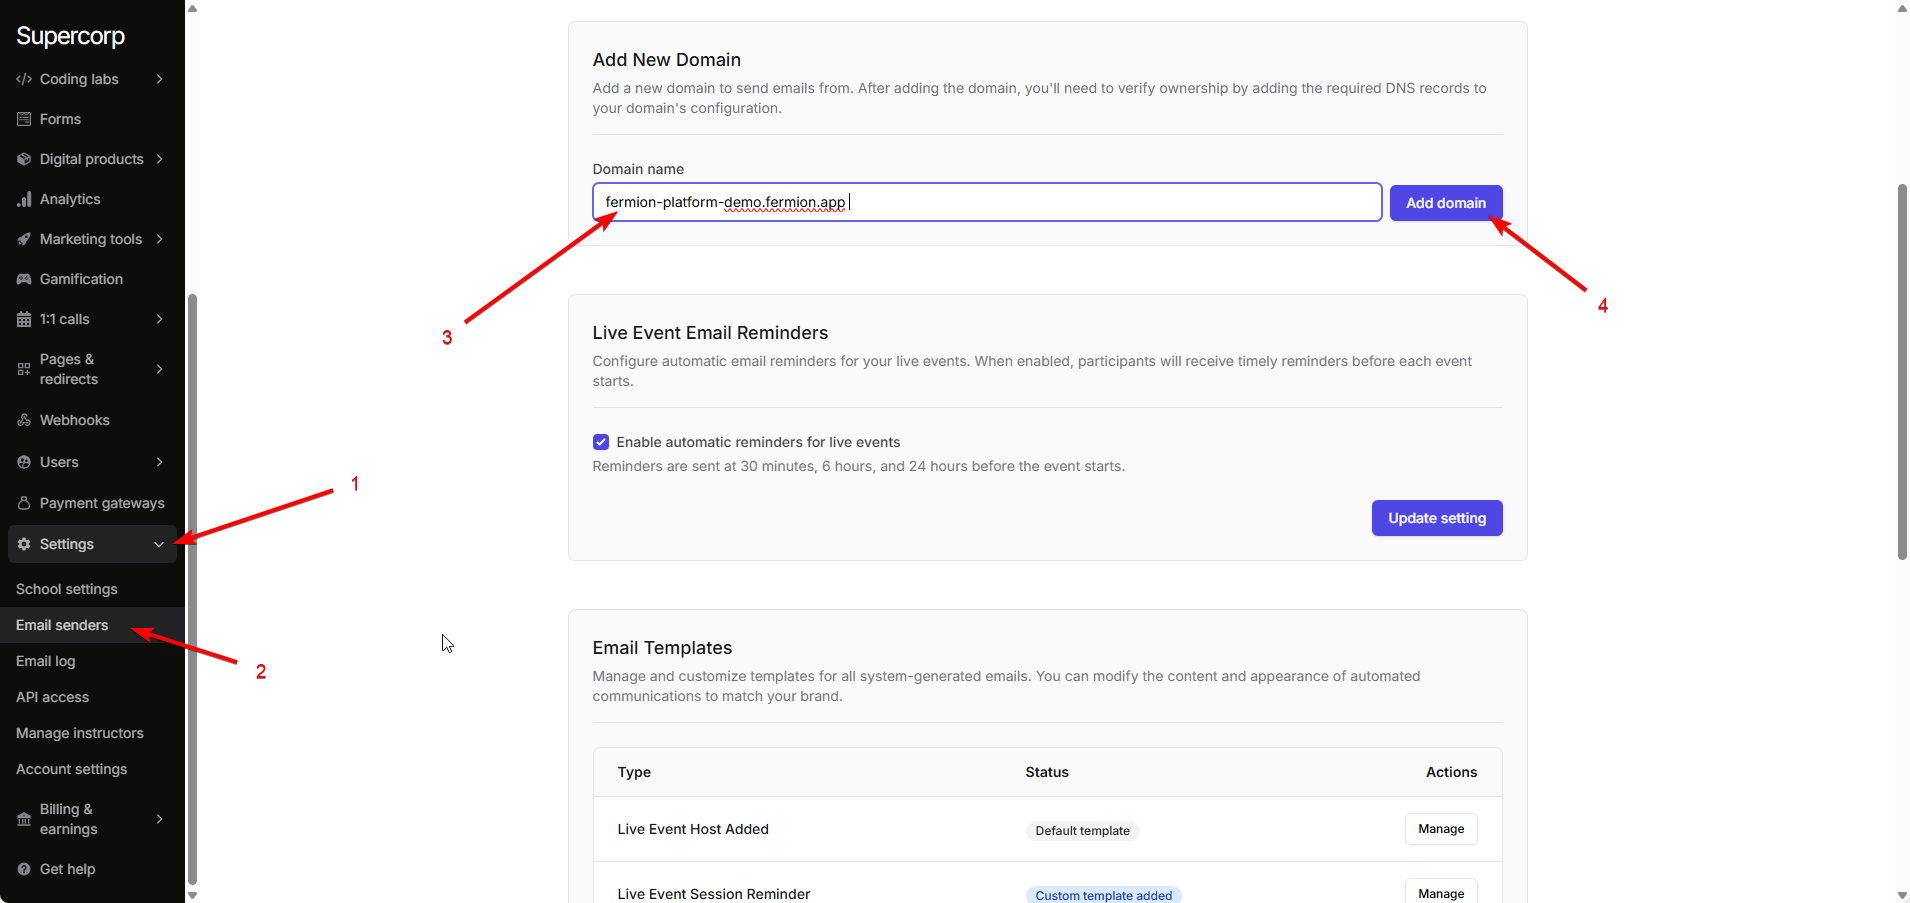The height and width of the screenshot is (903, 1910).
Task: Open School settings in sidebar
Action: [x=67, y=589]
